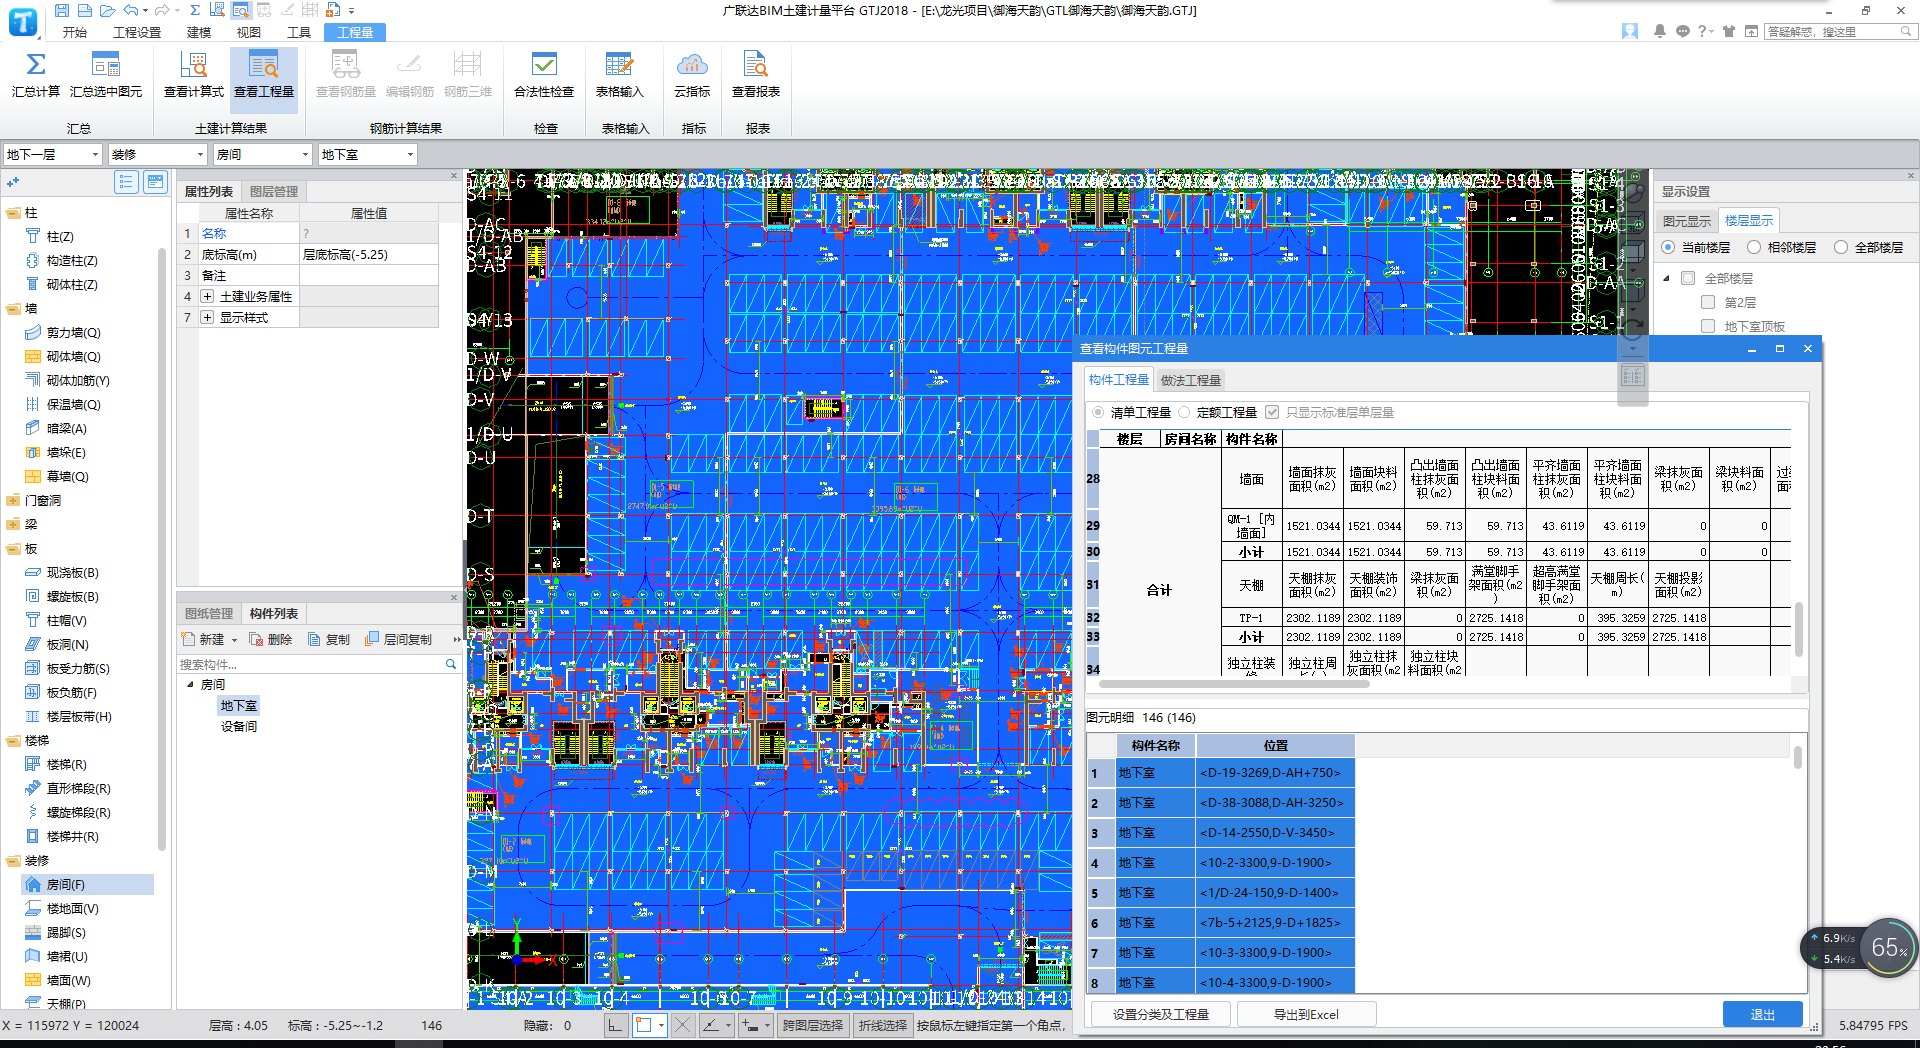Open the 建模 ribbon tab

pos(199,32)
